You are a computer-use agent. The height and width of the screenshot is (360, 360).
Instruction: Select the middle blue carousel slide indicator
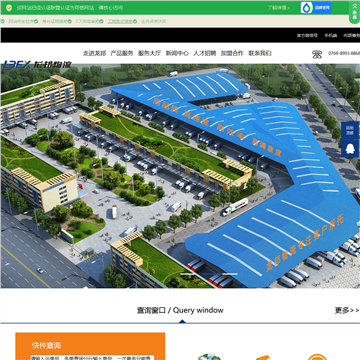tap(209, 274)
